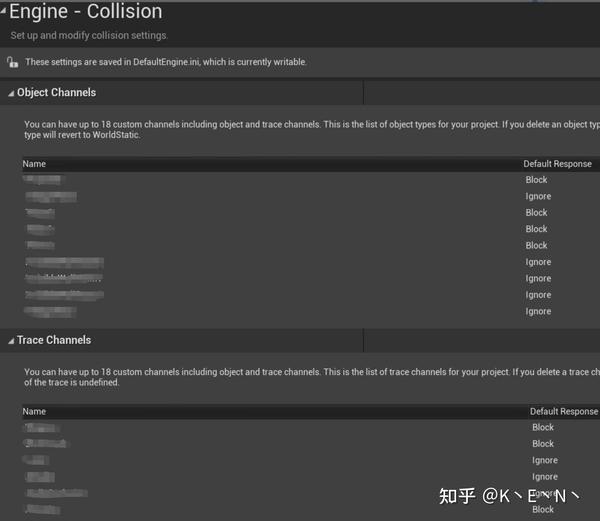Select third Trace Channels row showing Ignore
This screenshot has width=600, height=521.
[311, 460]
